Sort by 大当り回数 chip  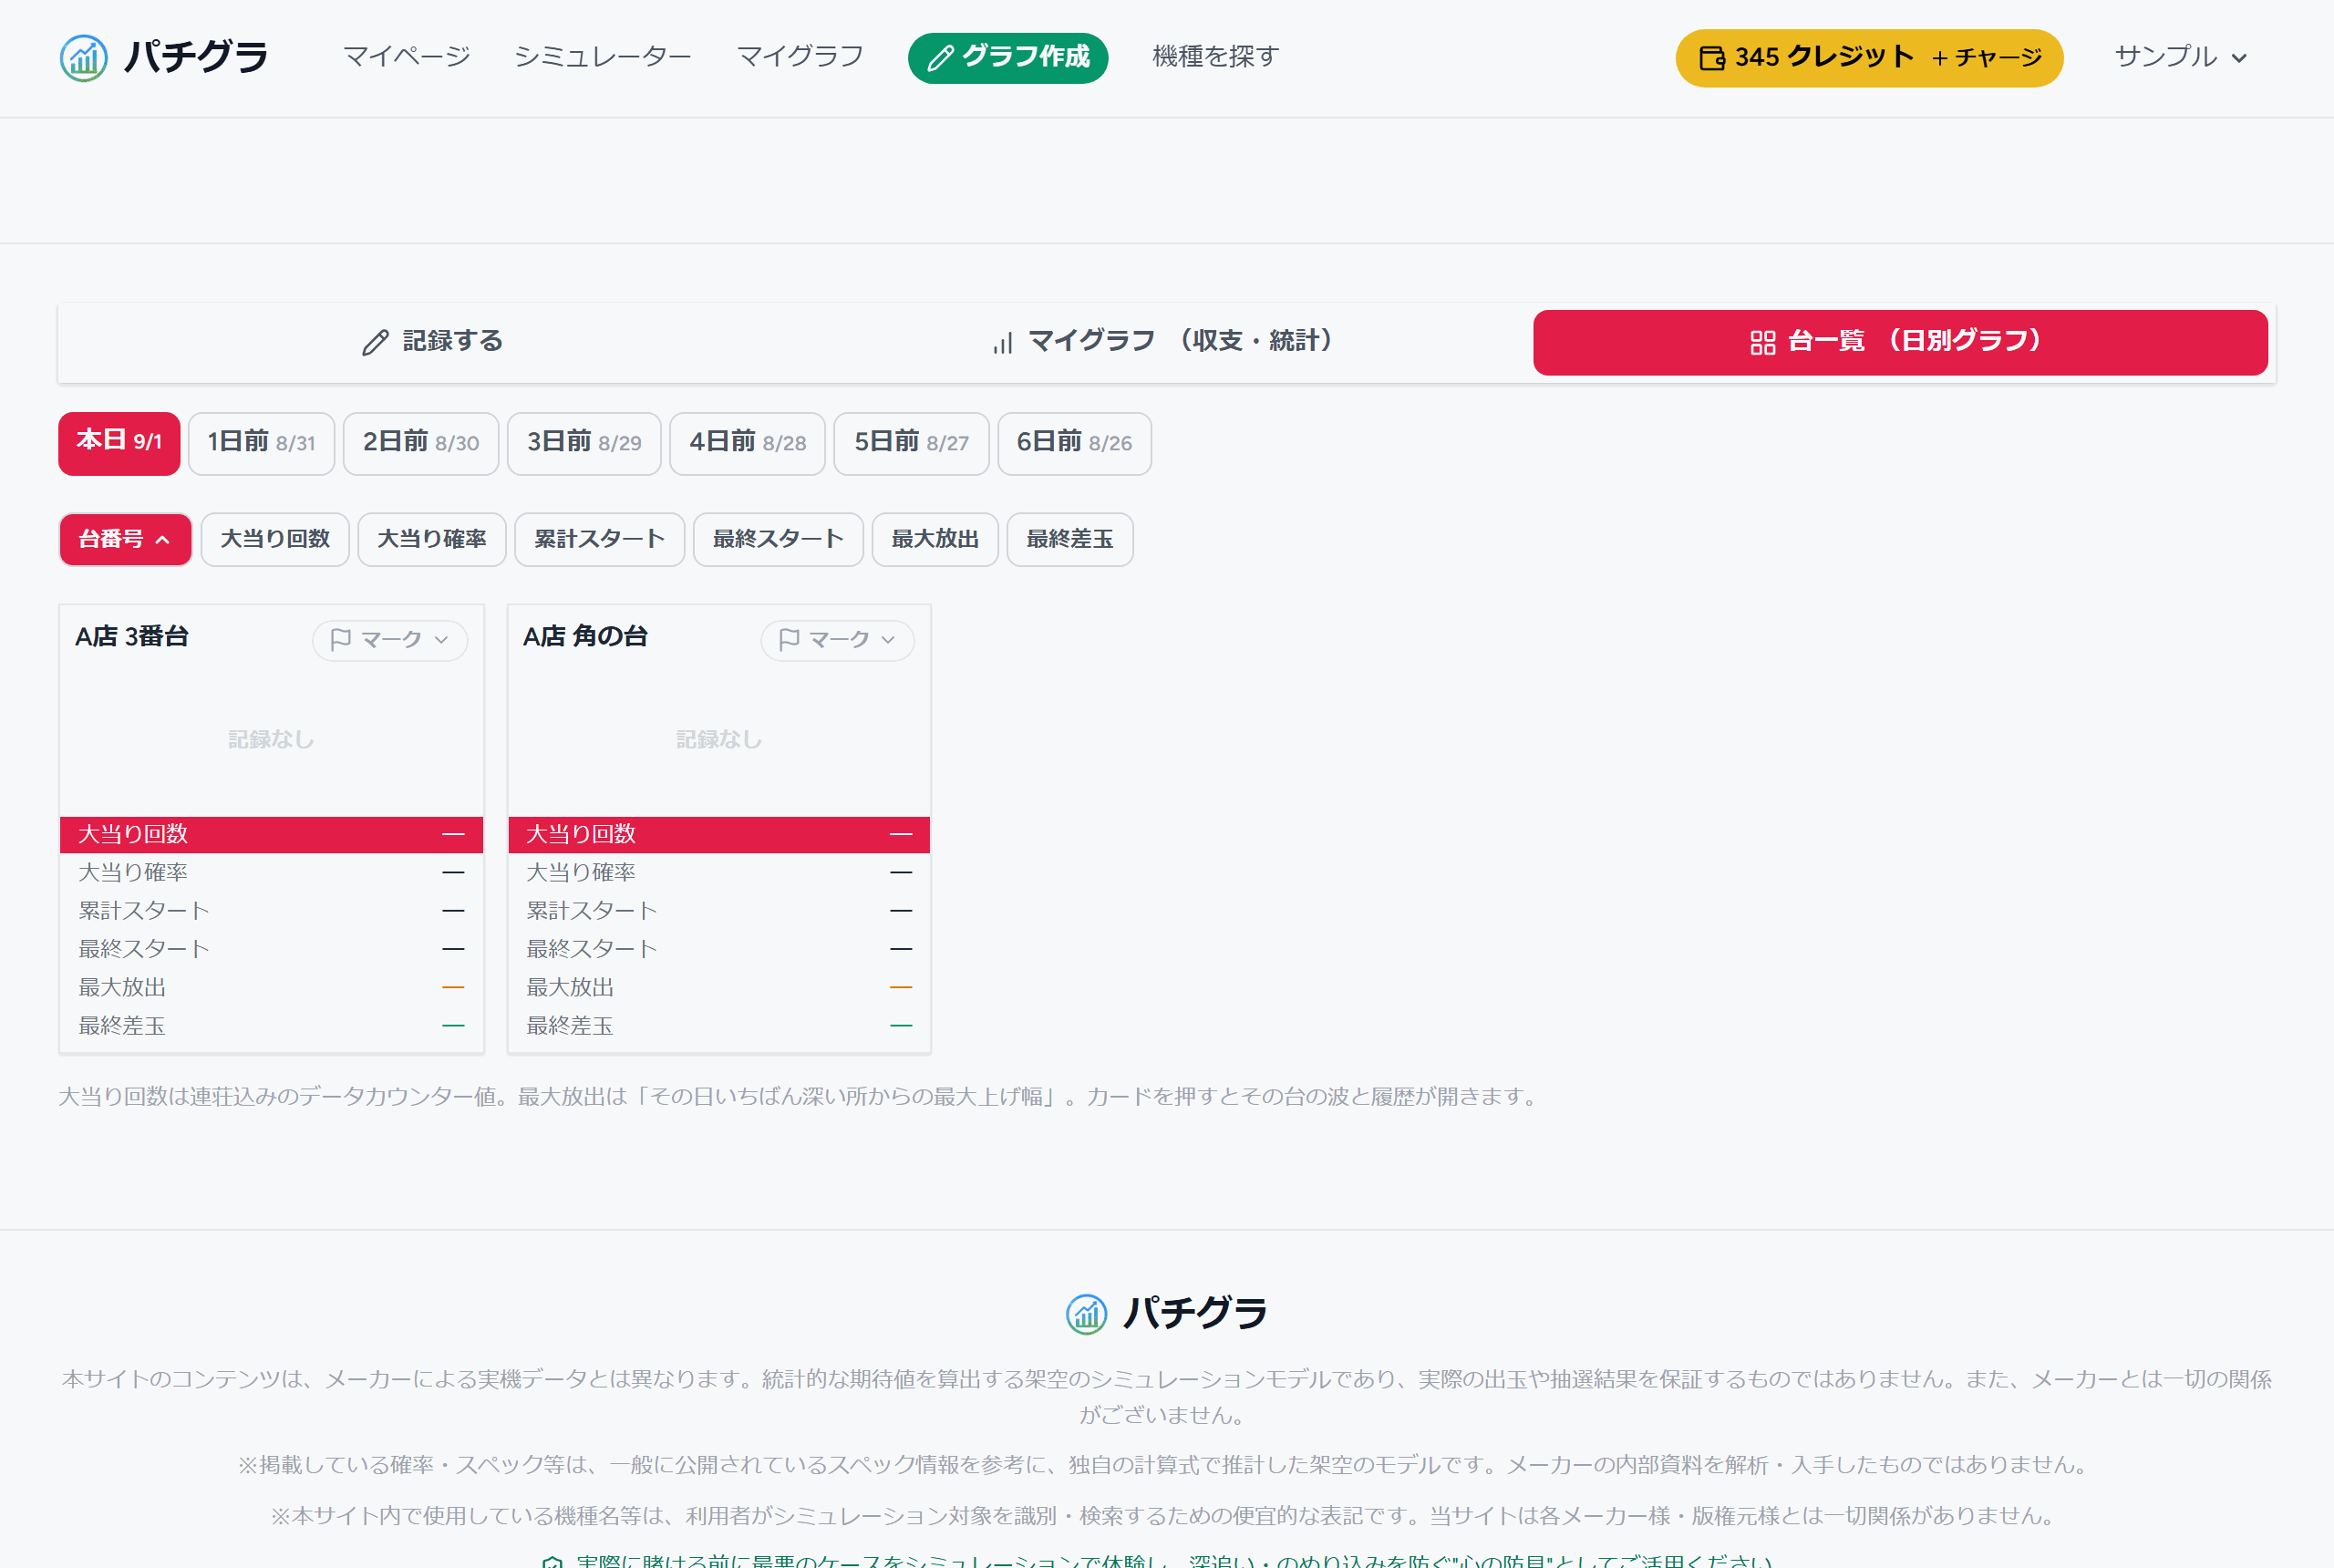point(275,540)
